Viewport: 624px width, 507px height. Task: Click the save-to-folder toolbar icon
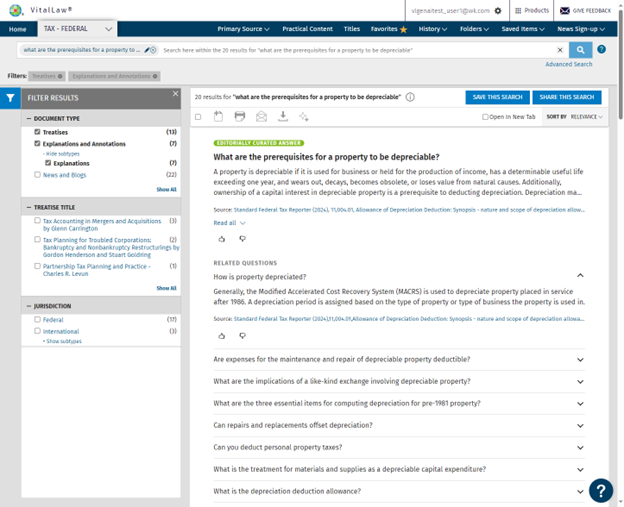218,117
